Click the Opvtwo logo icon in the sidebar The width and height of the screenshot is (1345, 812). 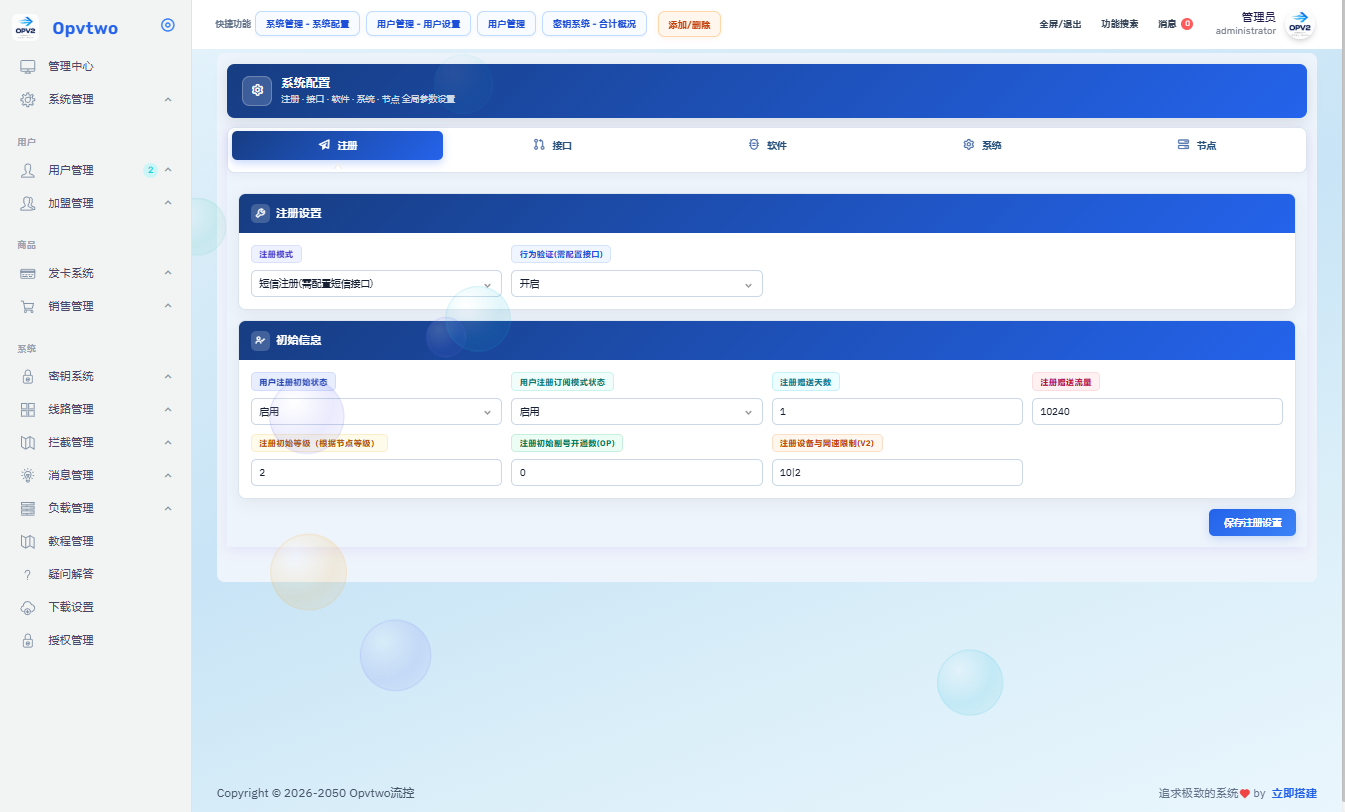pyautogui.click(x=26, y=27)
